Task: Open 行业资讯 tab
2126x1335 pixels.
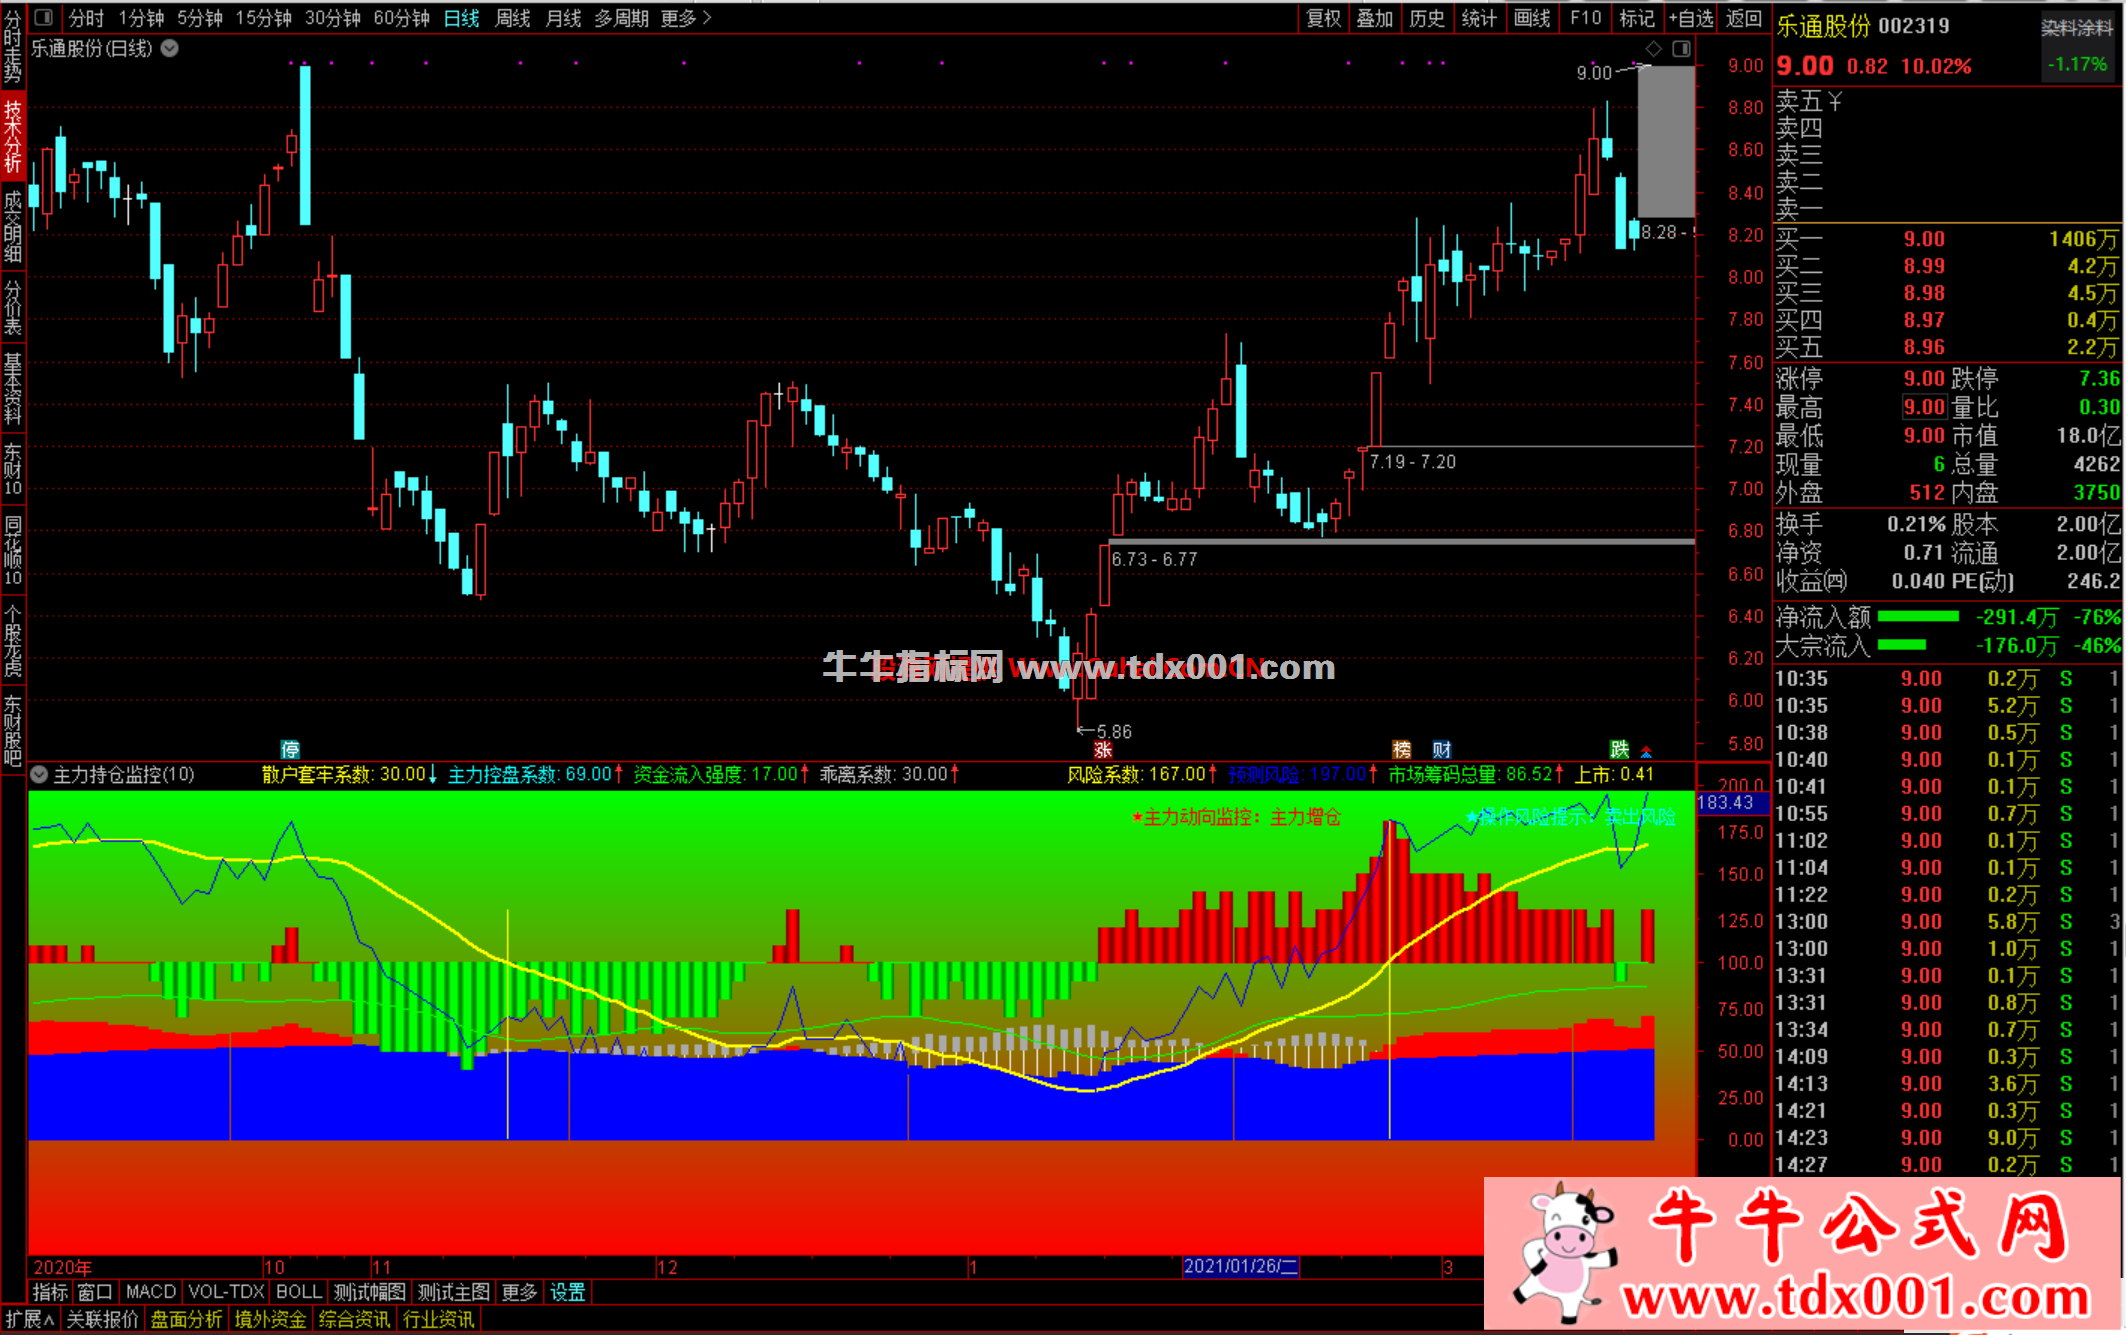Action: point(439,1320)
